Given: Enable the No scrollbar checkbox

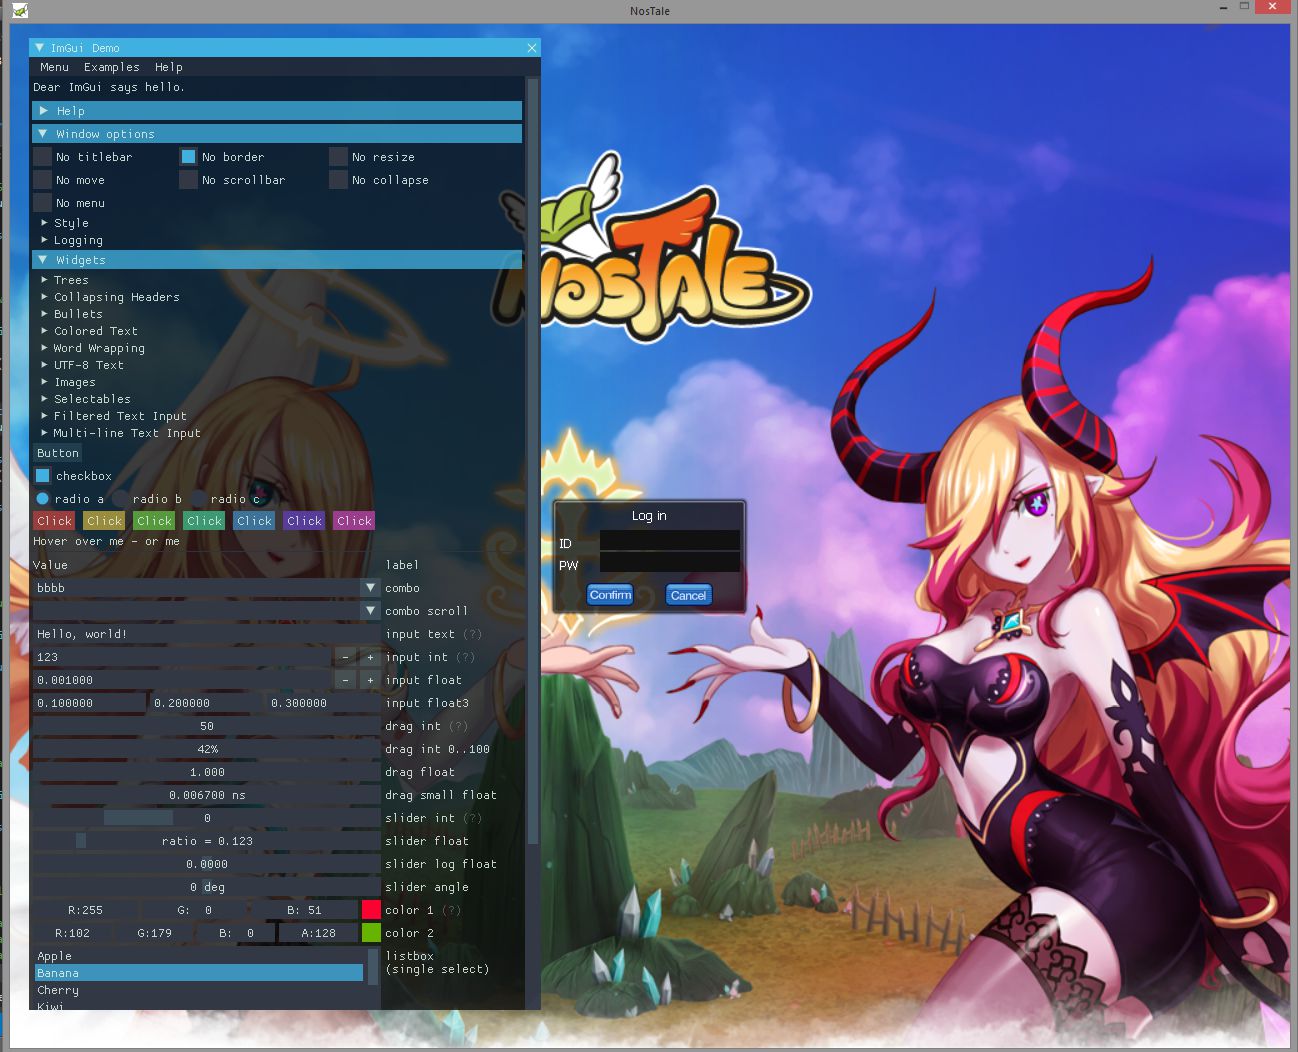Looking at the screenshot, I should (x=188, y=180).
